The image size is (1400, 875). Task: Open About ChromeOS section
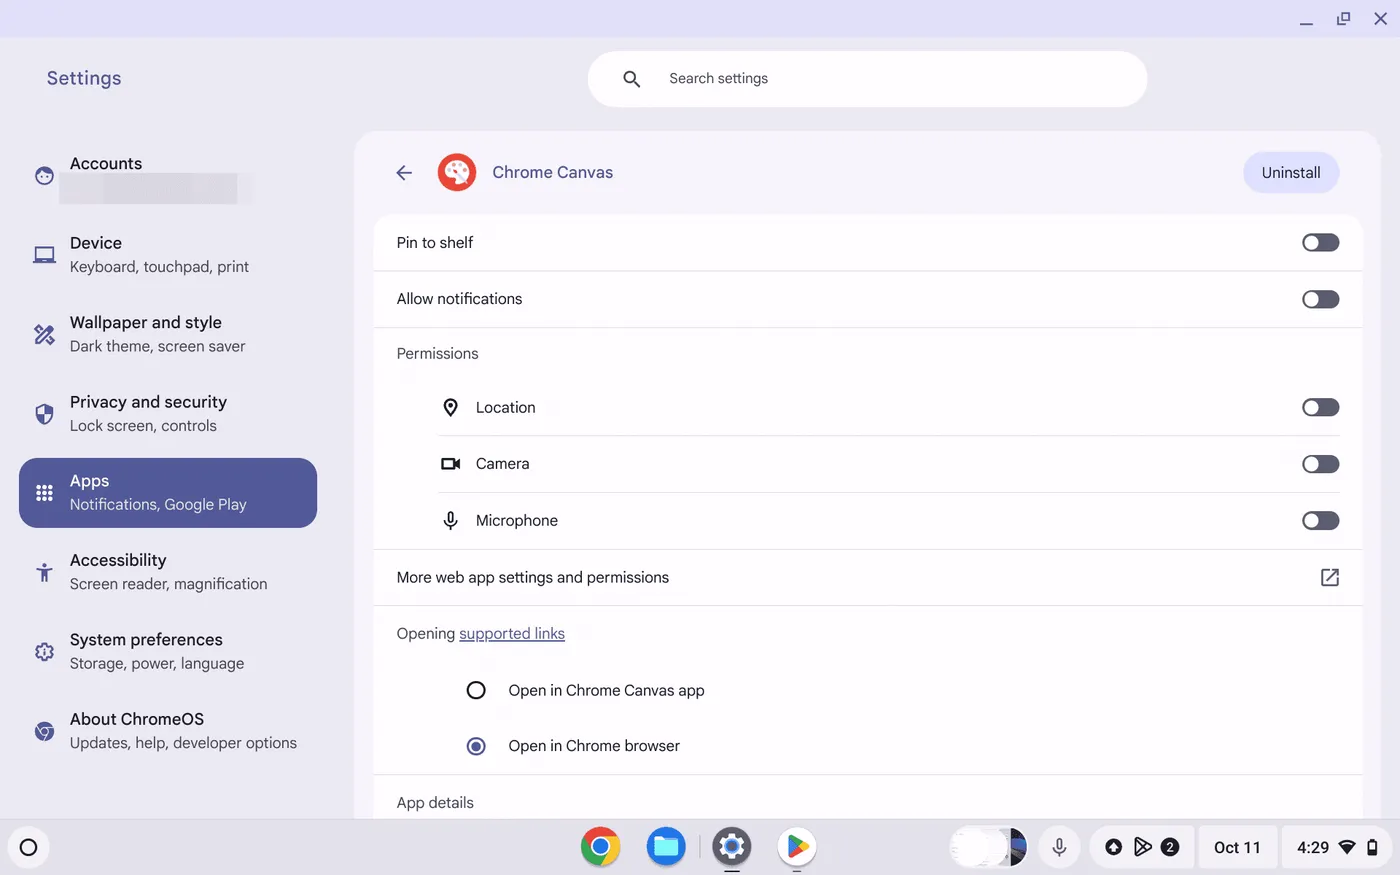coord(168,731)
